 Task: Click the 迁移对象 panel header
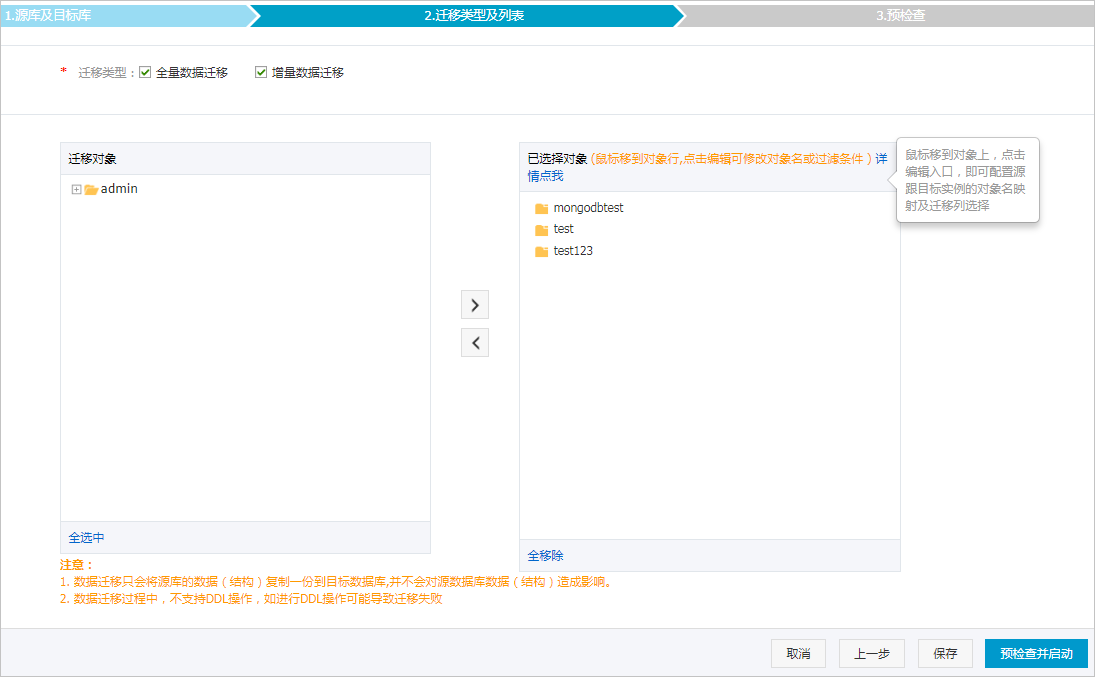pos(245,159)
